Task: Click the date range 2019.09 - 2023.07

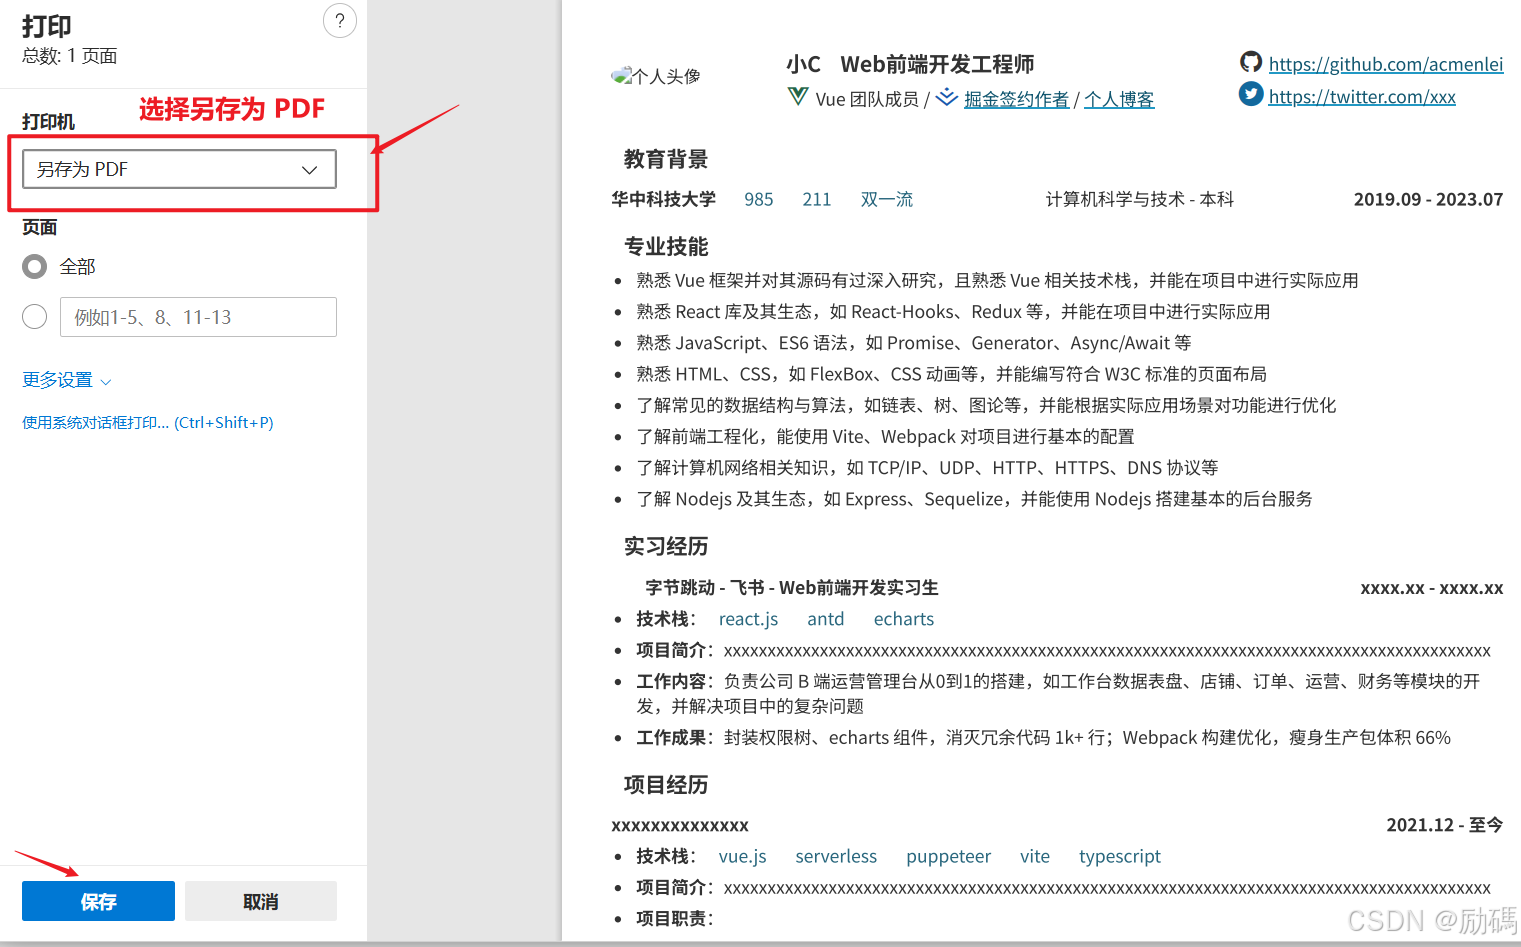Action: [x=1428, y=199]
